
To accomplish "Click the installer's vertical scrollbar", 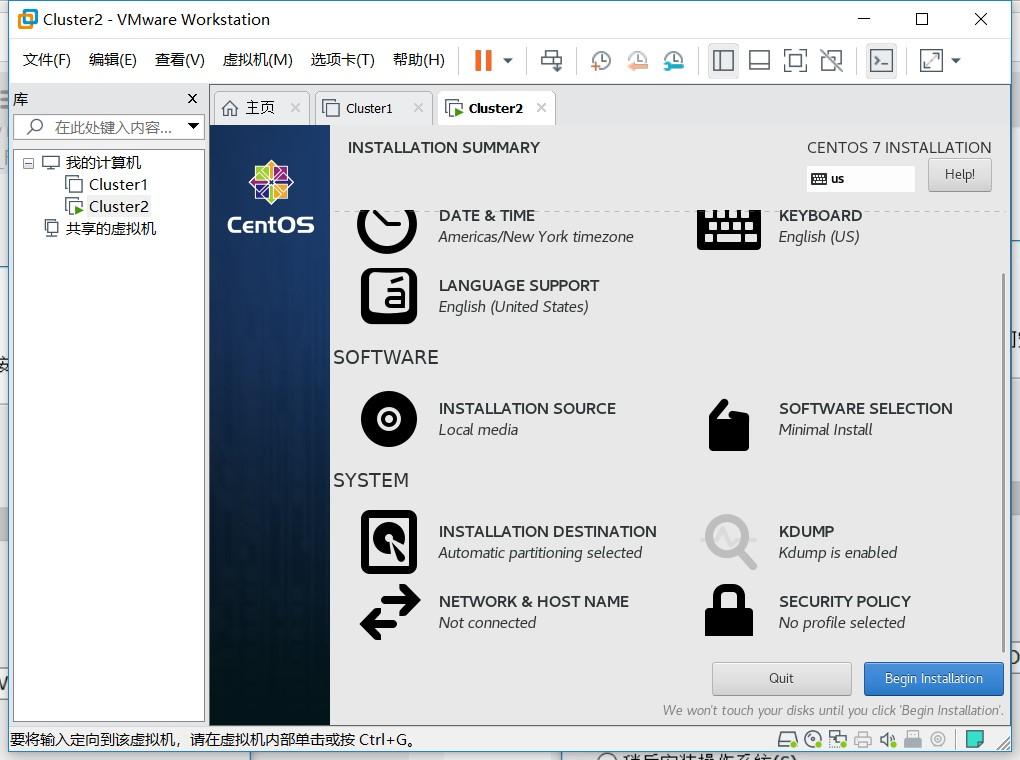I will (1002, 462).
